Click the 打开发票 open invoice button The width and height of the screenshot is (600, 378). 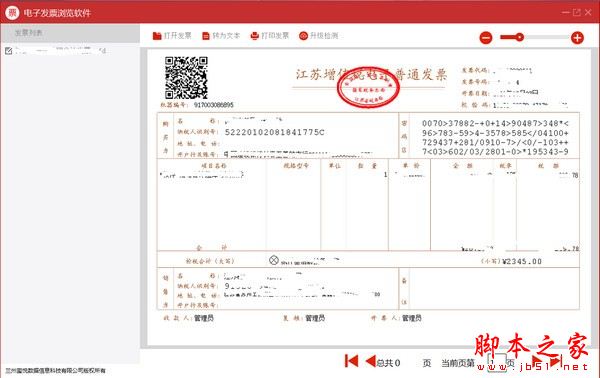click(x=172, y=36)
